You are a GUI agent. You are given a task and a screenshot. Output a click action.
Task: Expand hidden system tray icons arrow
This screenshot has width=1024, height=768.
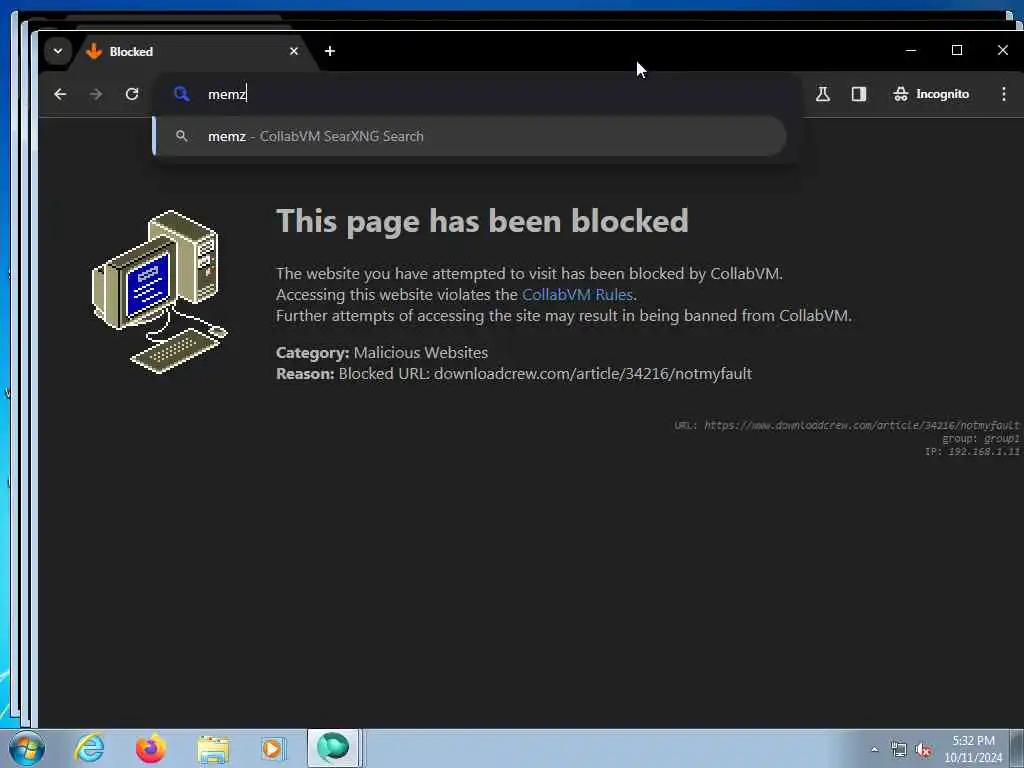point(874,749)
